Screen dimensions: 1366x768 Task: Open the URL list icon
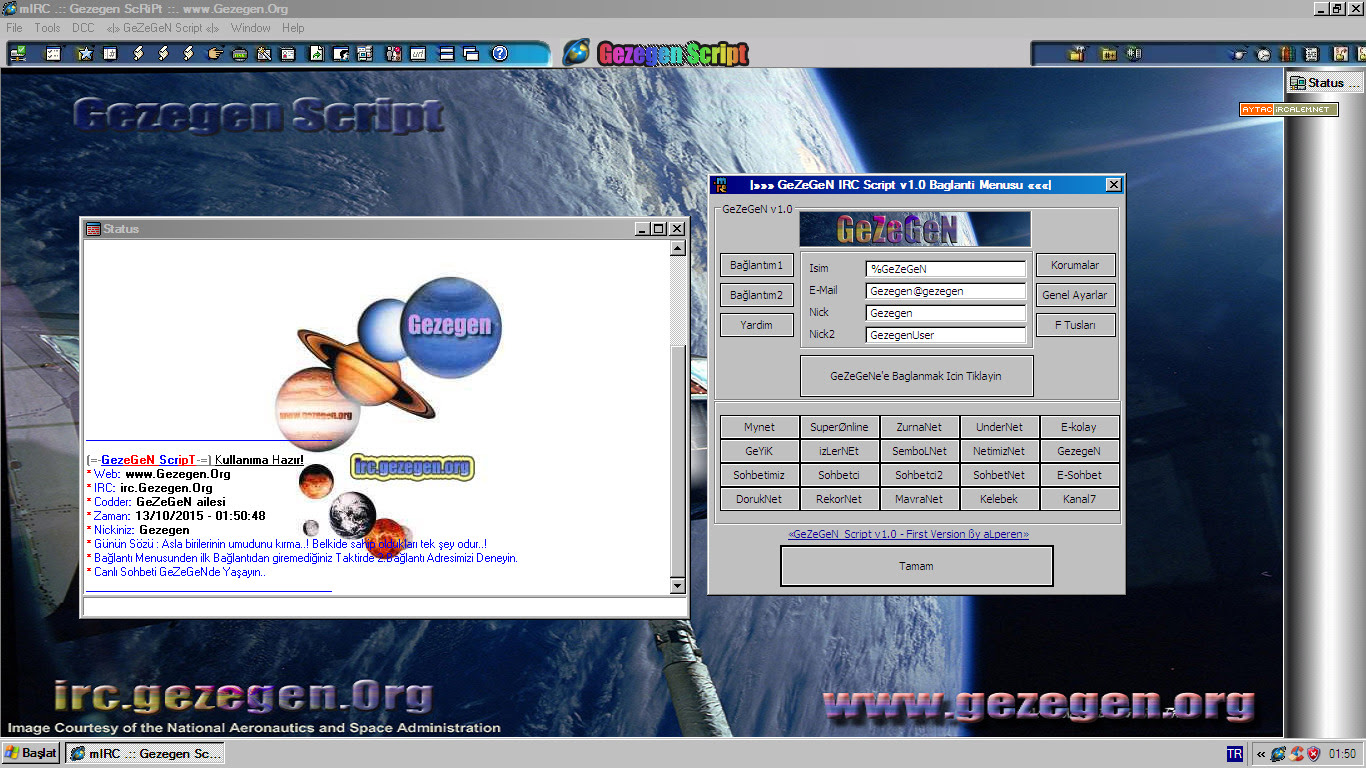pyautogui.click(x=418, y=54)
